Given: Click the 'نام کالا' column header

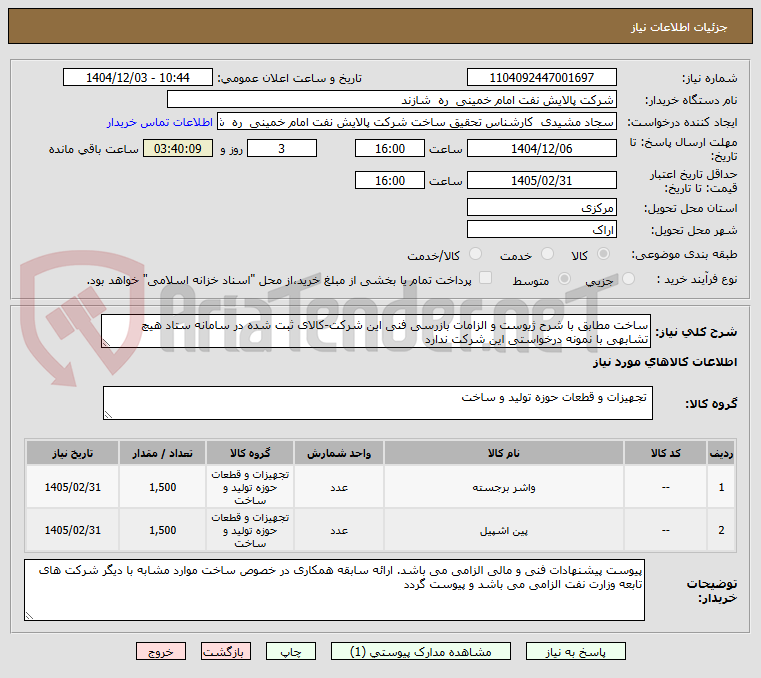Looking at the screenshot, I should pyautogui.click(x=504, y=453).
